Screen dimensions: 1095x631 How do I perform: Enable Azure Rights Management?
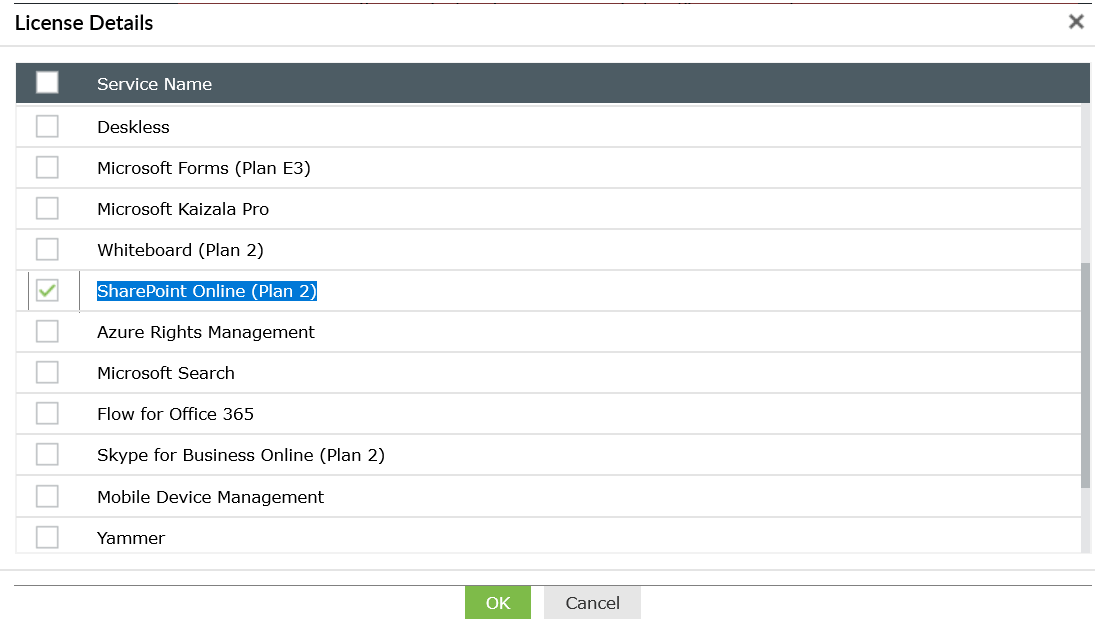47,331
